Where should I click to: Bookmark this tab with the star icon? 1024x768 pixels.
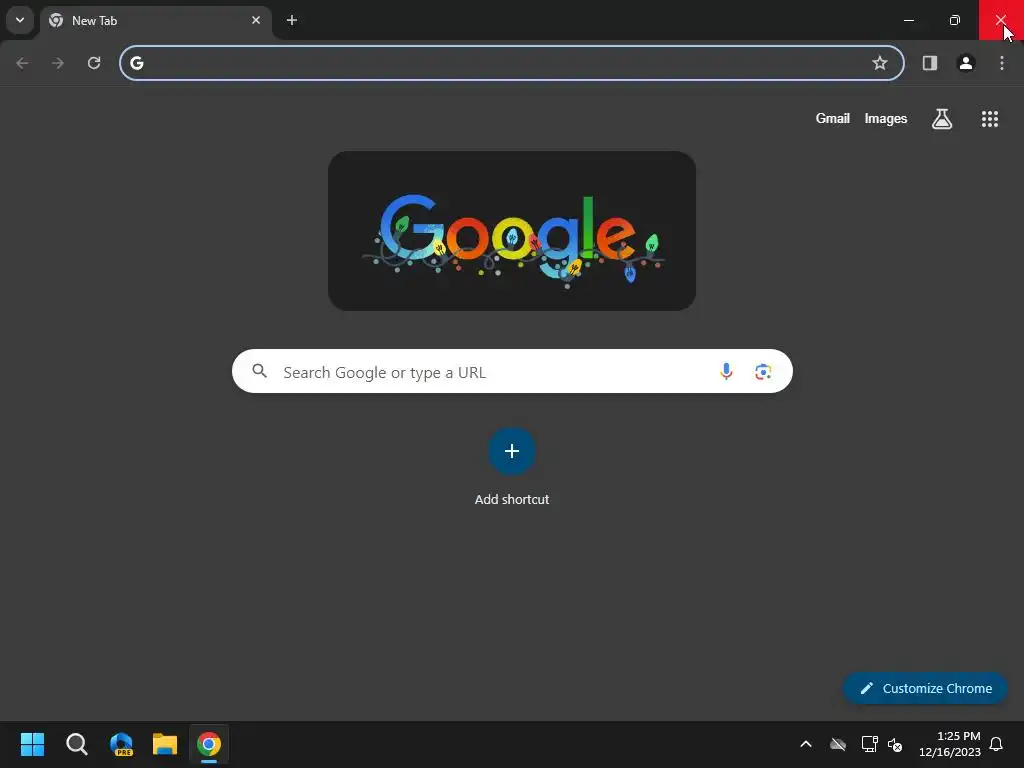click(880, 63)
